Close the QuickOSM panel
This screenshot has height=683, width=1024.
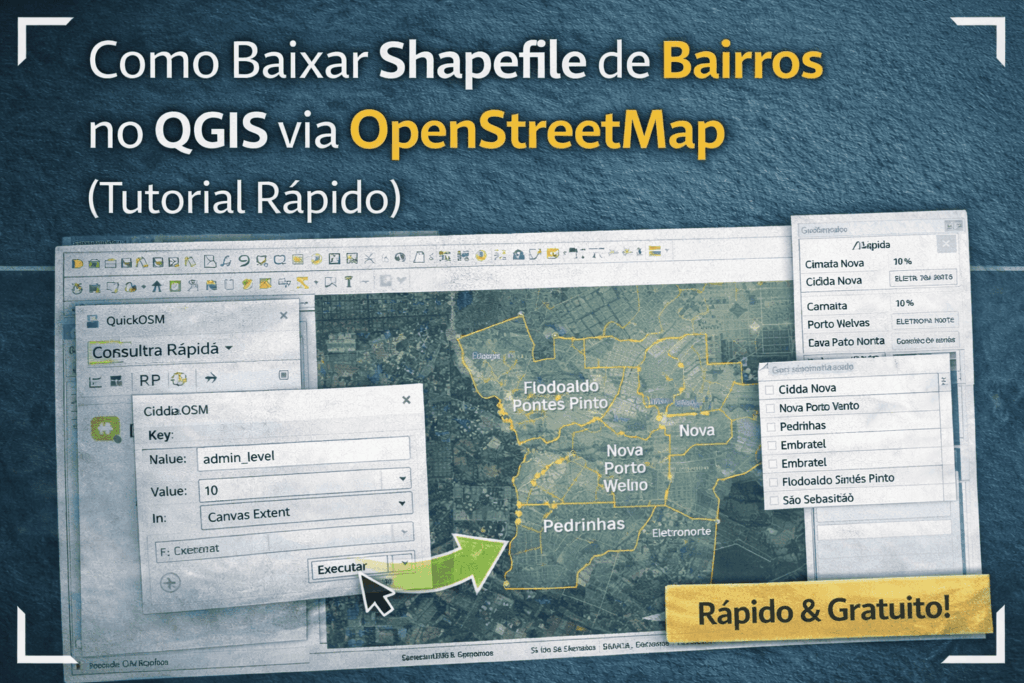click(x=283, y=315)
